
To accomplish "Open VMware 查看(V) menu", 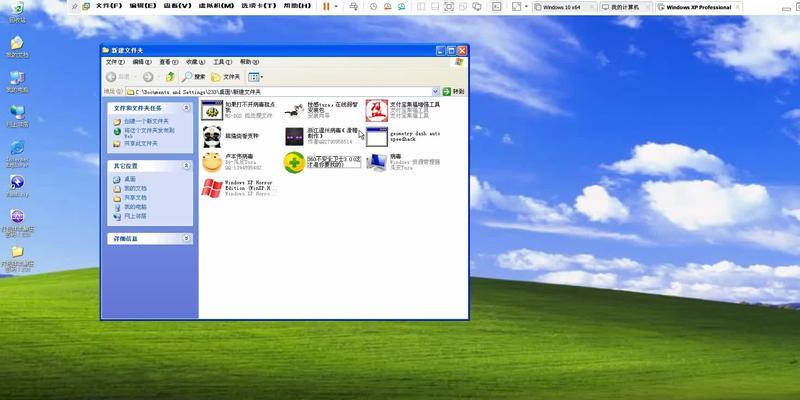I will pyautogui.click(x=178, y=6).
